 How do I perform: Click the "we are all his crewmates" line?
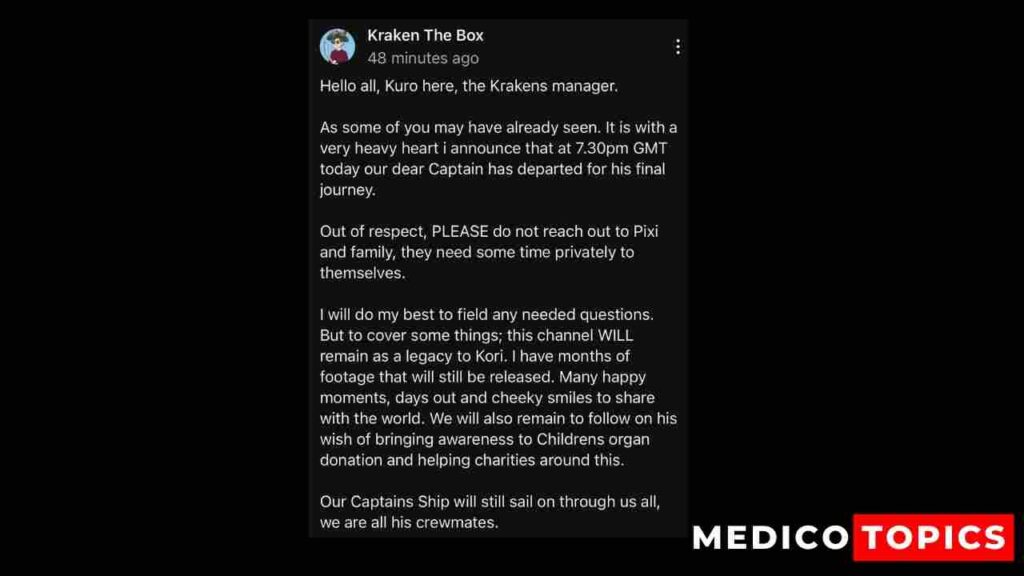[x=408, y=522]
